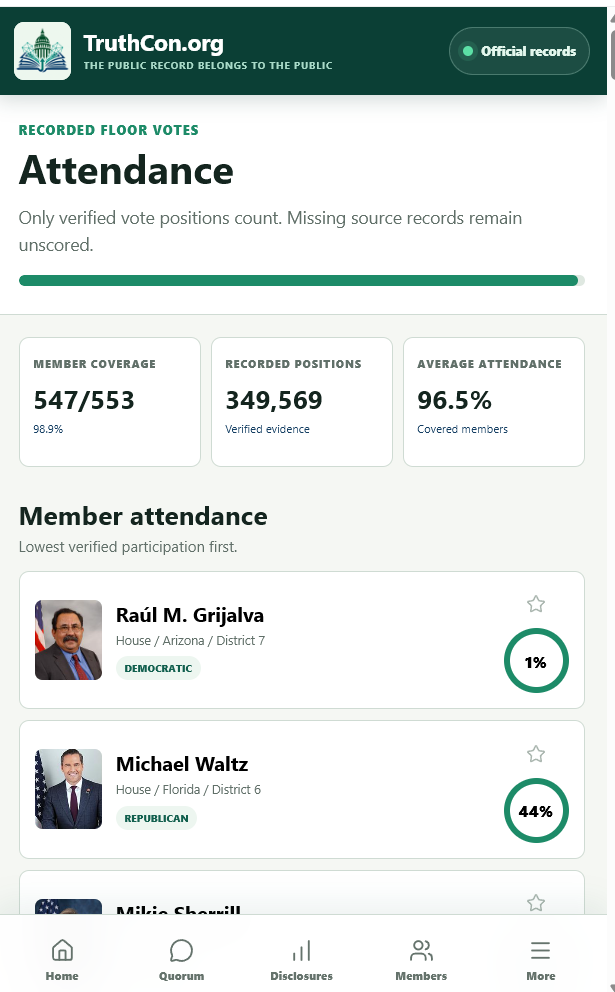Click the TruthCon.org capitol logo icon
615x992 pixels.
click(42, 51)
